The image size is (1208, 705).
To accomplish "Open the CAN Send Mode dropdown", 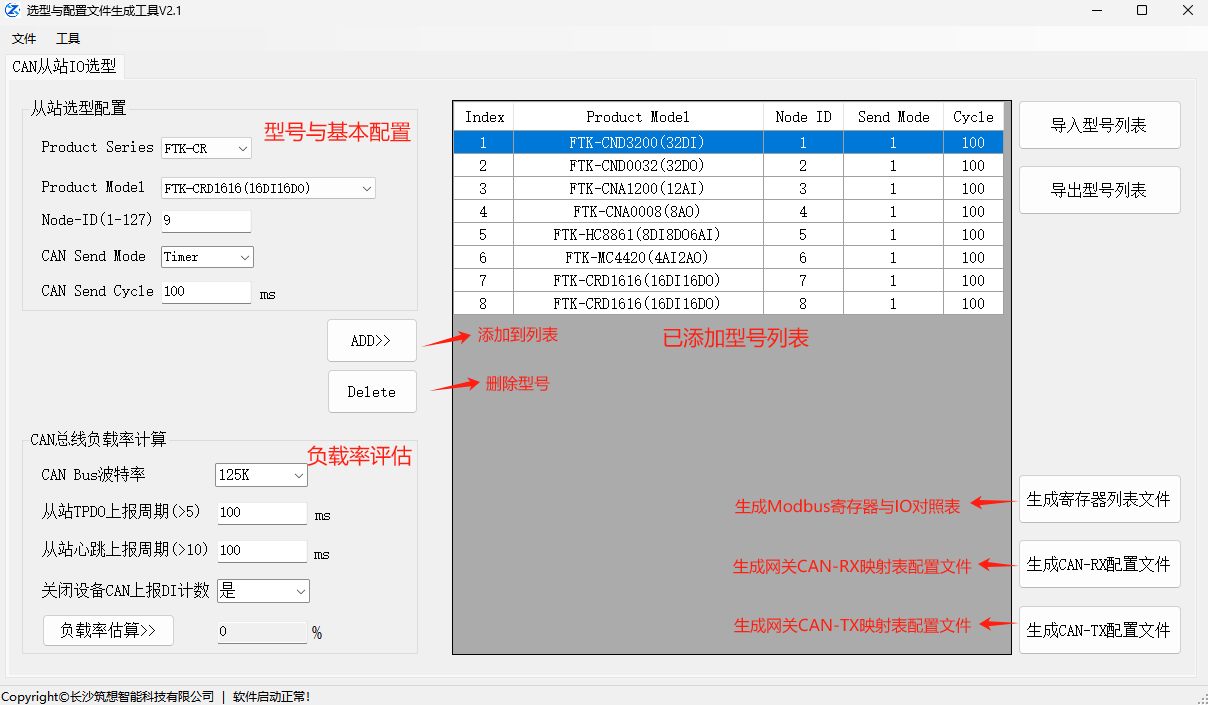I will coord(207,257).
